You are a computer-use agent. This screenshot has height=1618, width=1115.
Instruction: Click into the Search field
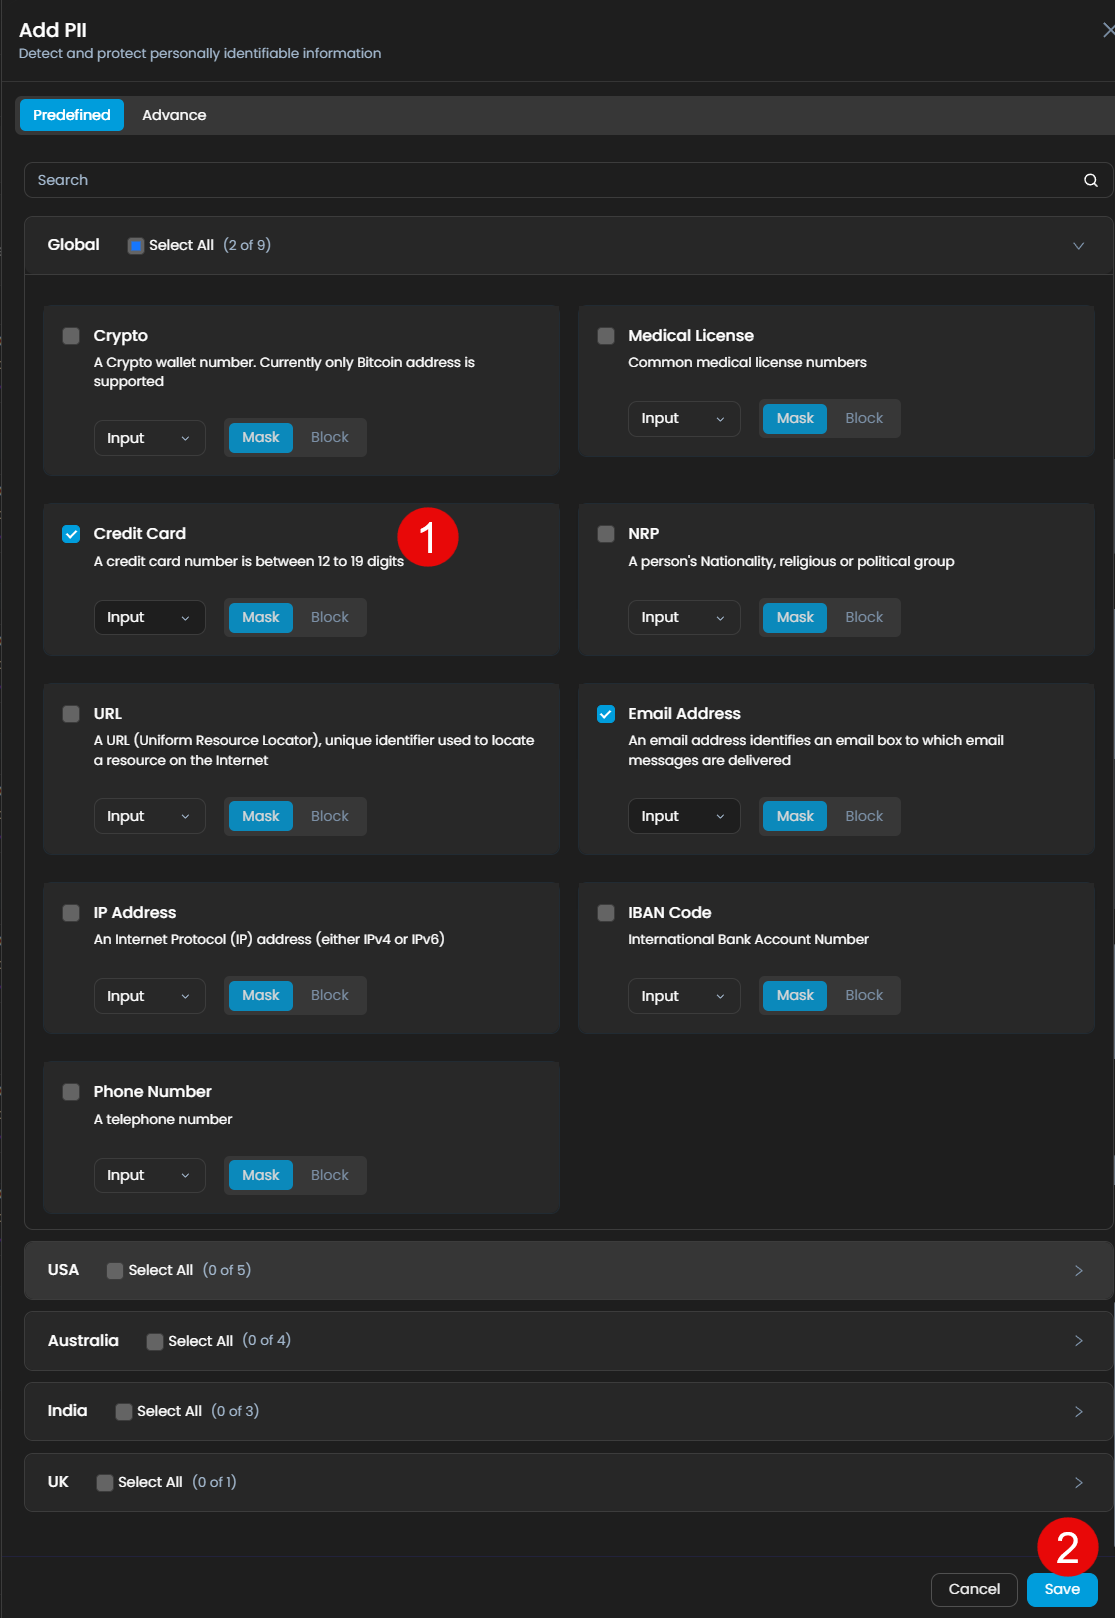pos(550,180)
